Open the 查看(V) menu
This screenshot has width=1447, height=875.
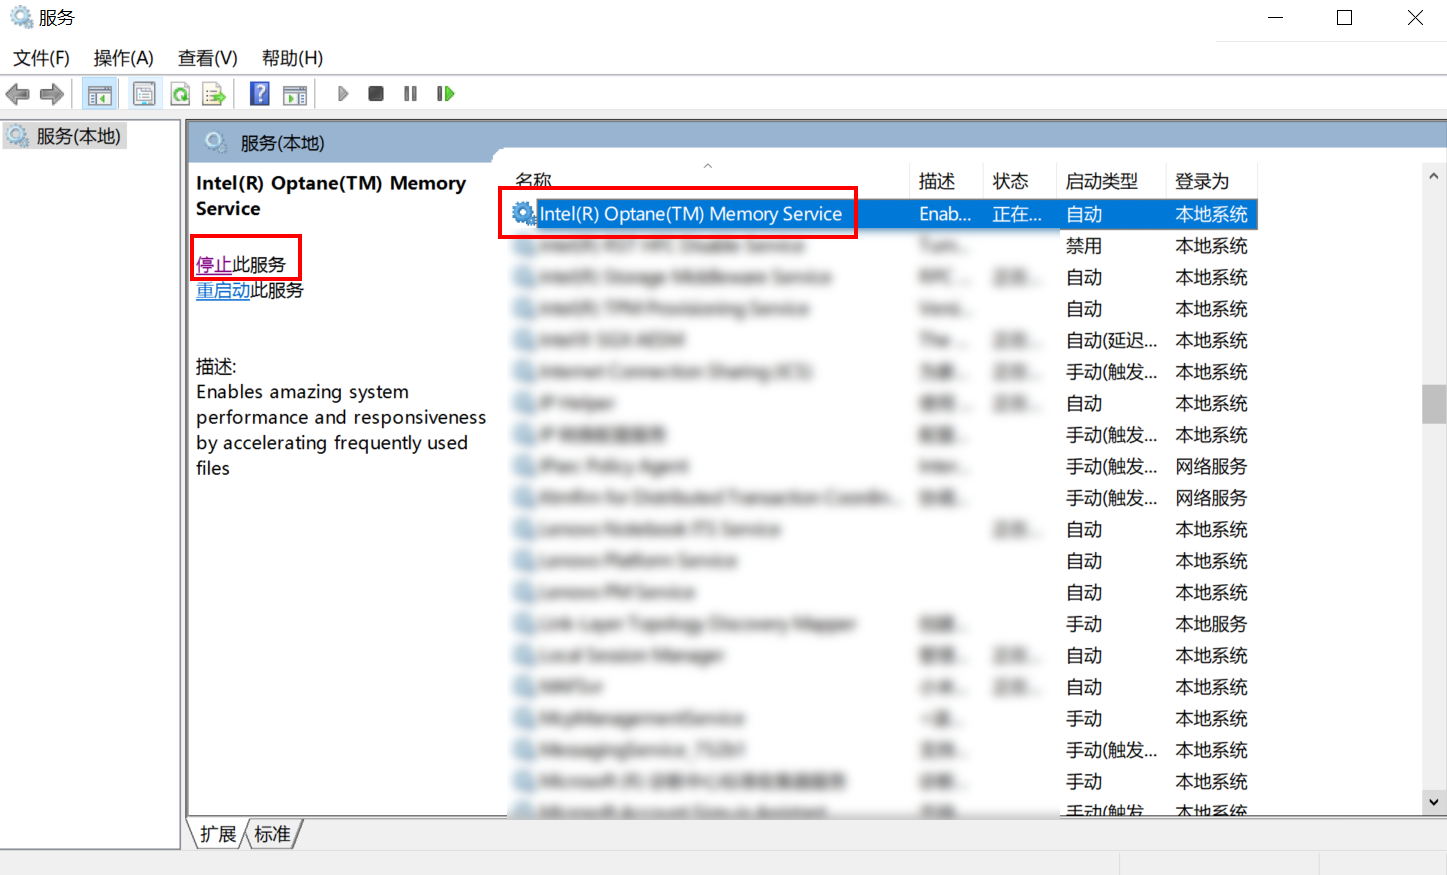coord(207,58)
